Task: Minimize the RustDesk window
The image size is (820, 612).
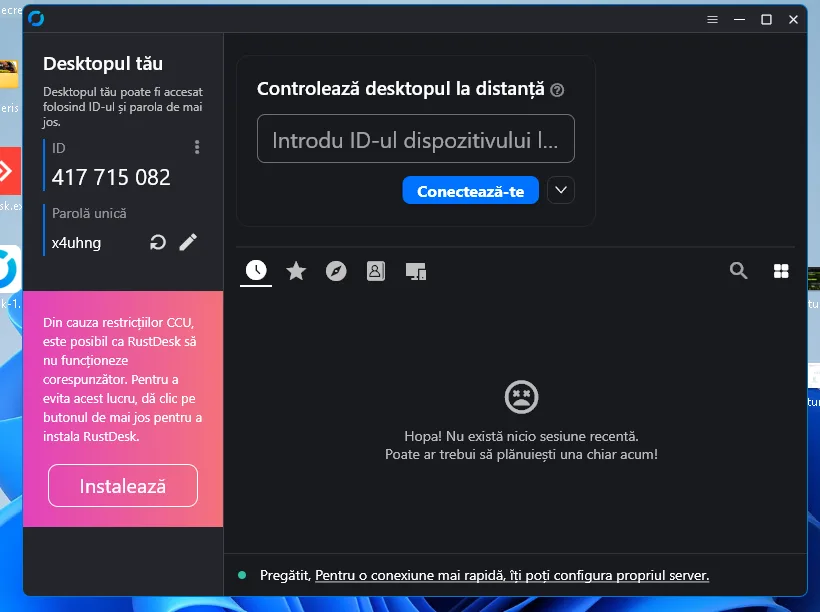Action: click(x=739, y=19)
